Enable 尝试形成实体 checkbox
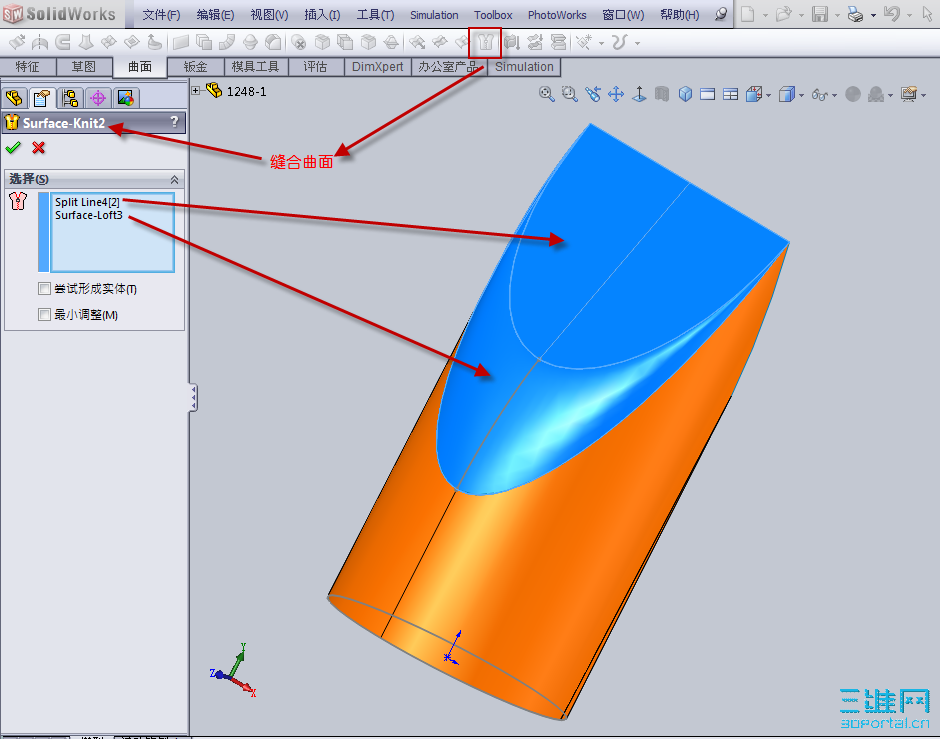Viewport: 940px width, 739px height. pyautogui.click(x=44, y=289)
